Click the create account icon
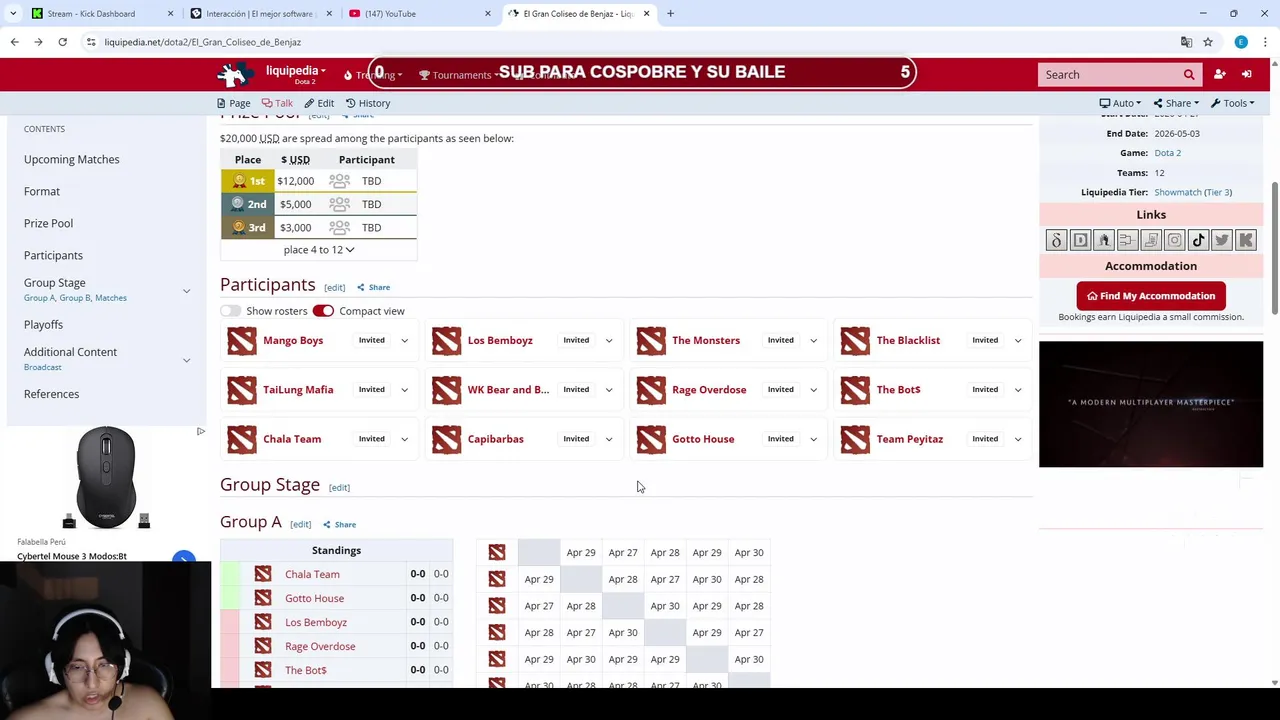1280x720 pixels. coord(1219,75)
